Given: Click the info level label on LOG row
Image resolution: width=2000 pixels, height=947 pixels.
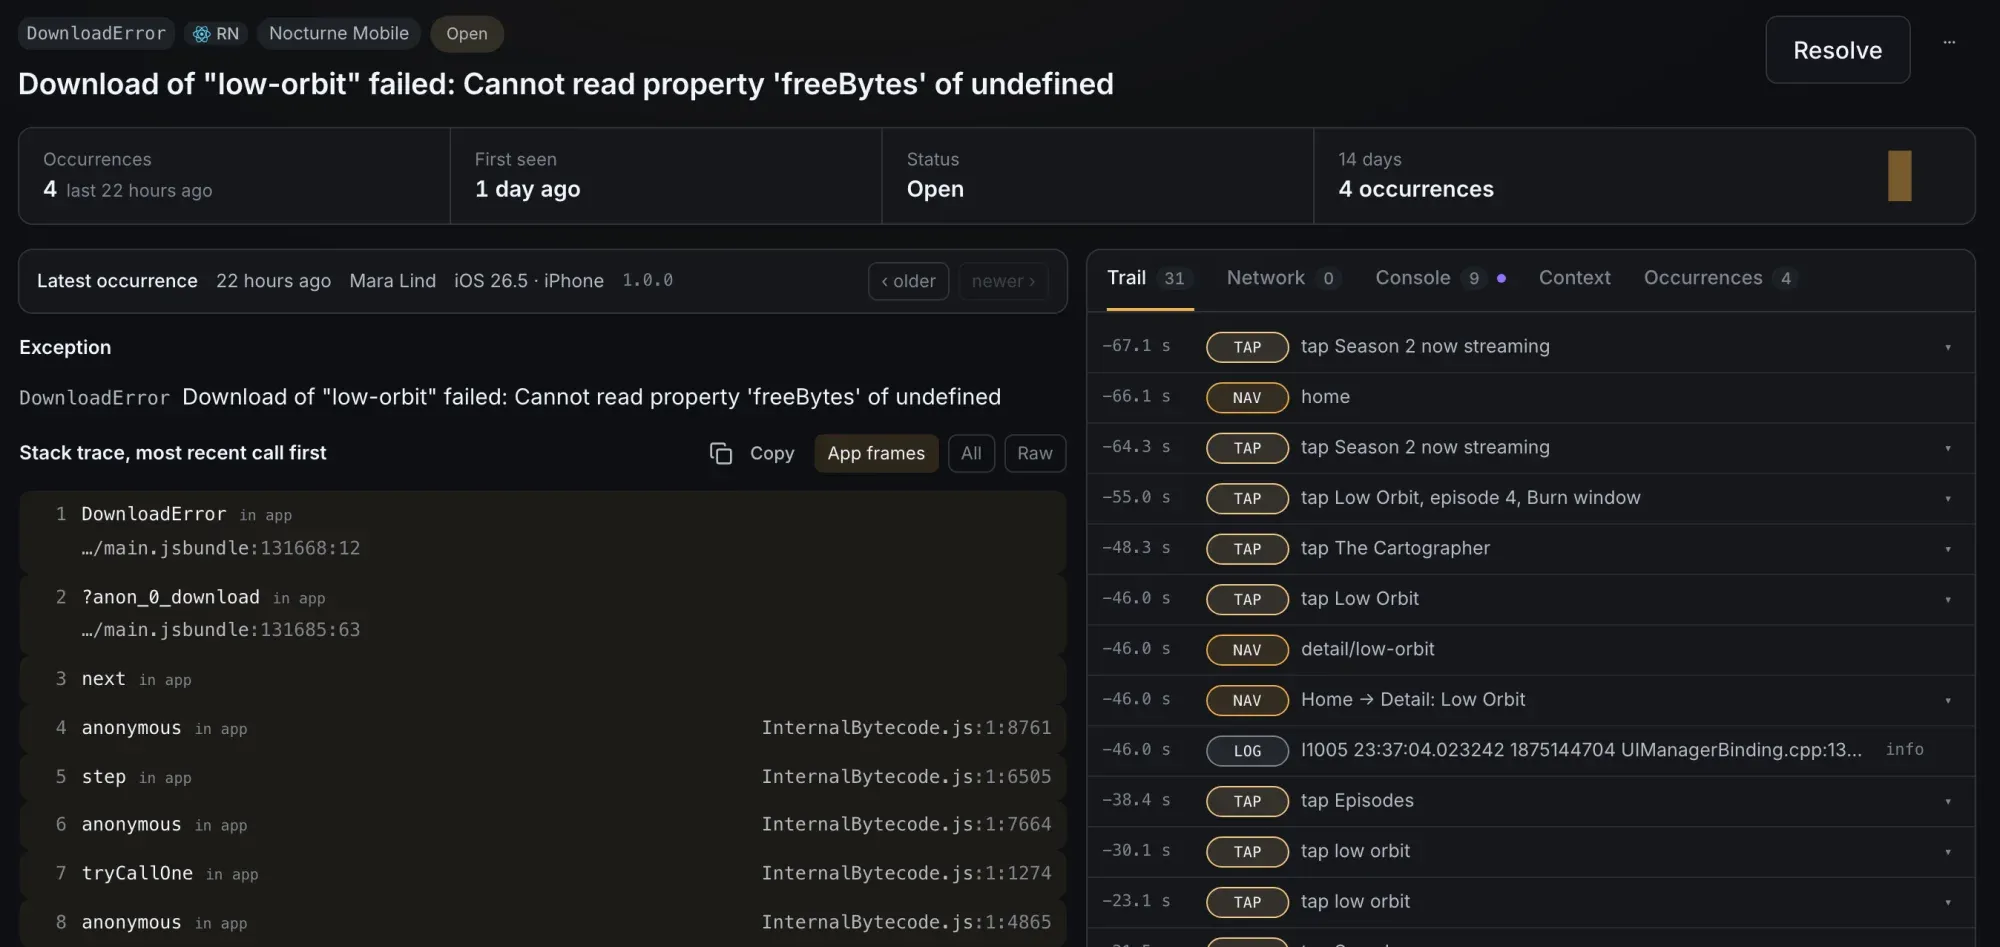Looking at the screenshot, I should pyautogui.click(x=1904, y=750).
